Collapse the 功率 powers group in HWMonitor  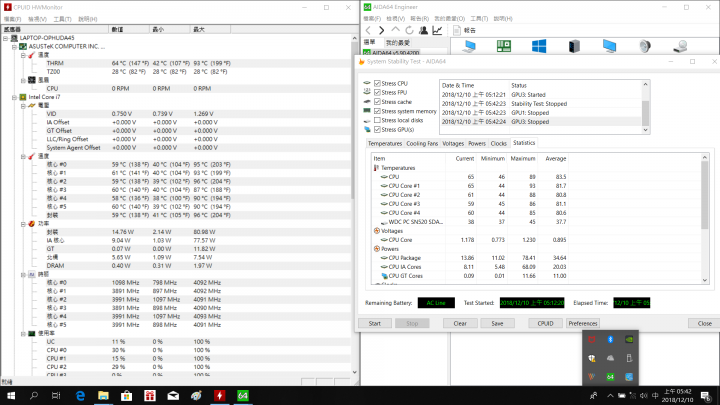(23, 224)
